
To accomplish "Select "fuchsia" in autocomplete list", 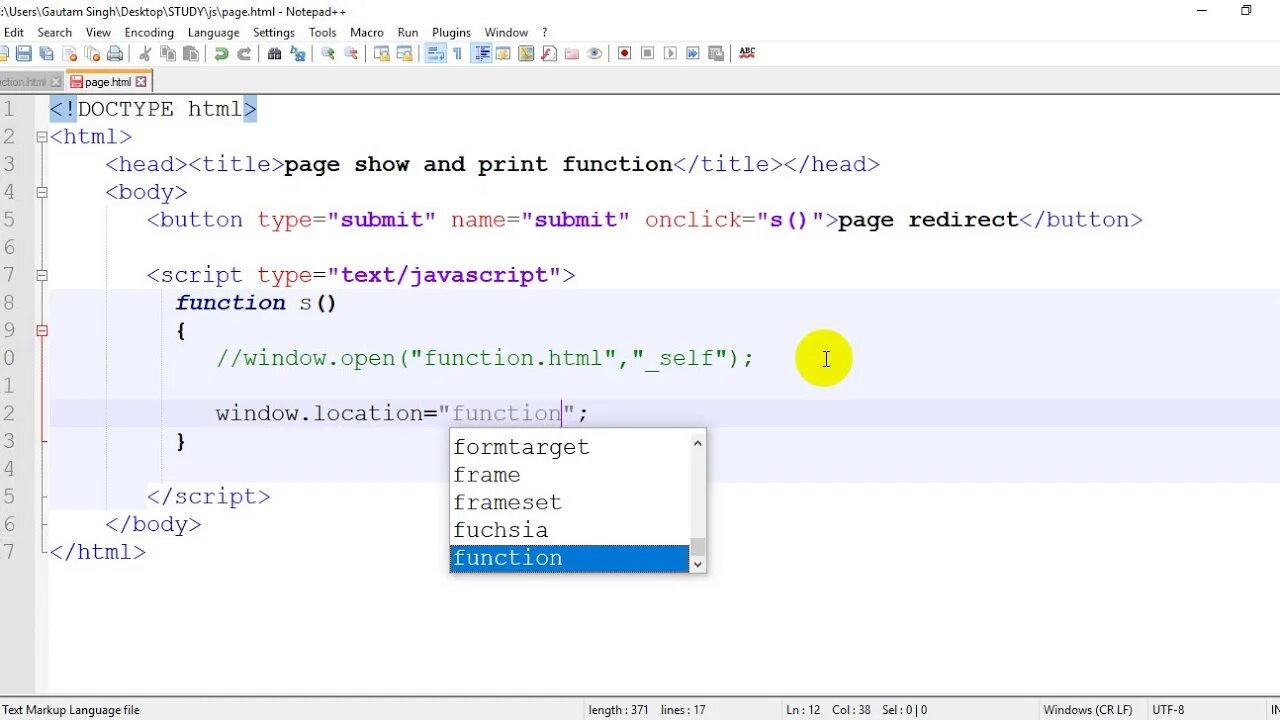I will [569, 530].
